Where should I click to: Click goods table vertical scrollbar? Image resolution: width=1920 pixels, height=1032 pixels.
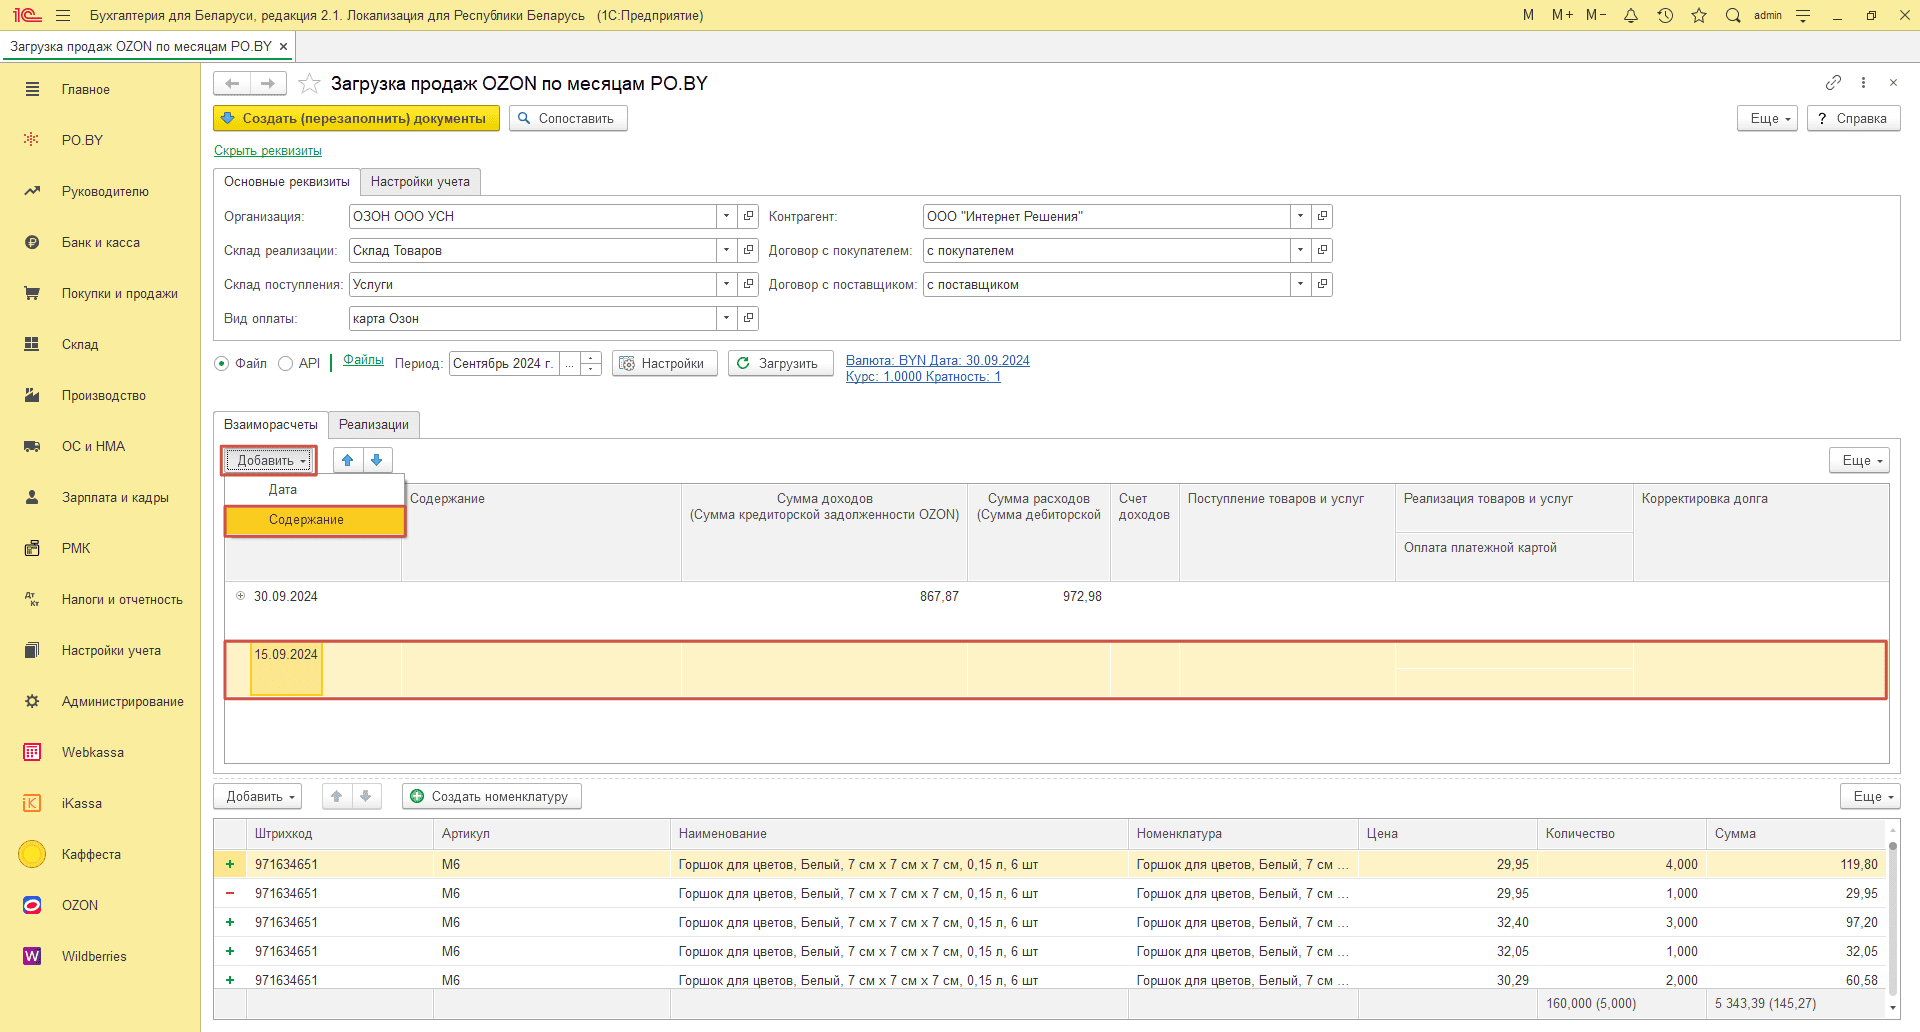pos(1892,920)
